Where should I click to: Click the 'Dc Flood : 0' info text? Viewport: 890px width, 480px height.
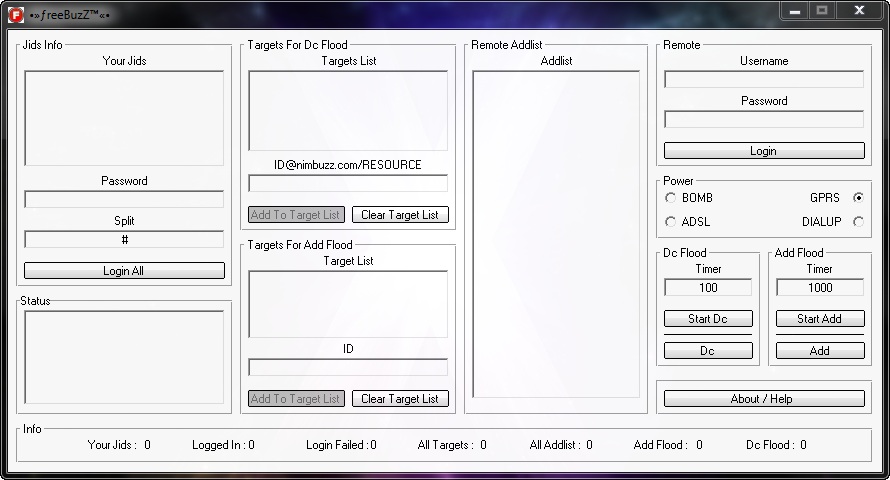776,445
